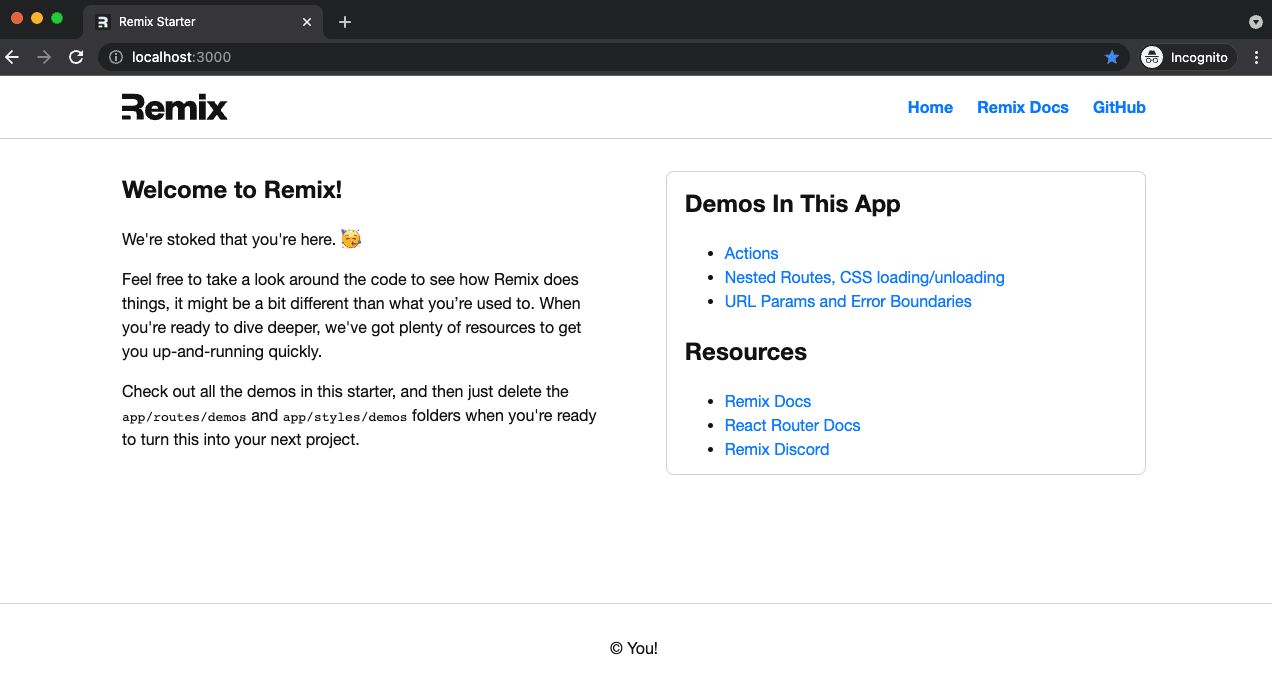
Task: Click the bookmark star in address bar
Action: [x=1112, y=57]
